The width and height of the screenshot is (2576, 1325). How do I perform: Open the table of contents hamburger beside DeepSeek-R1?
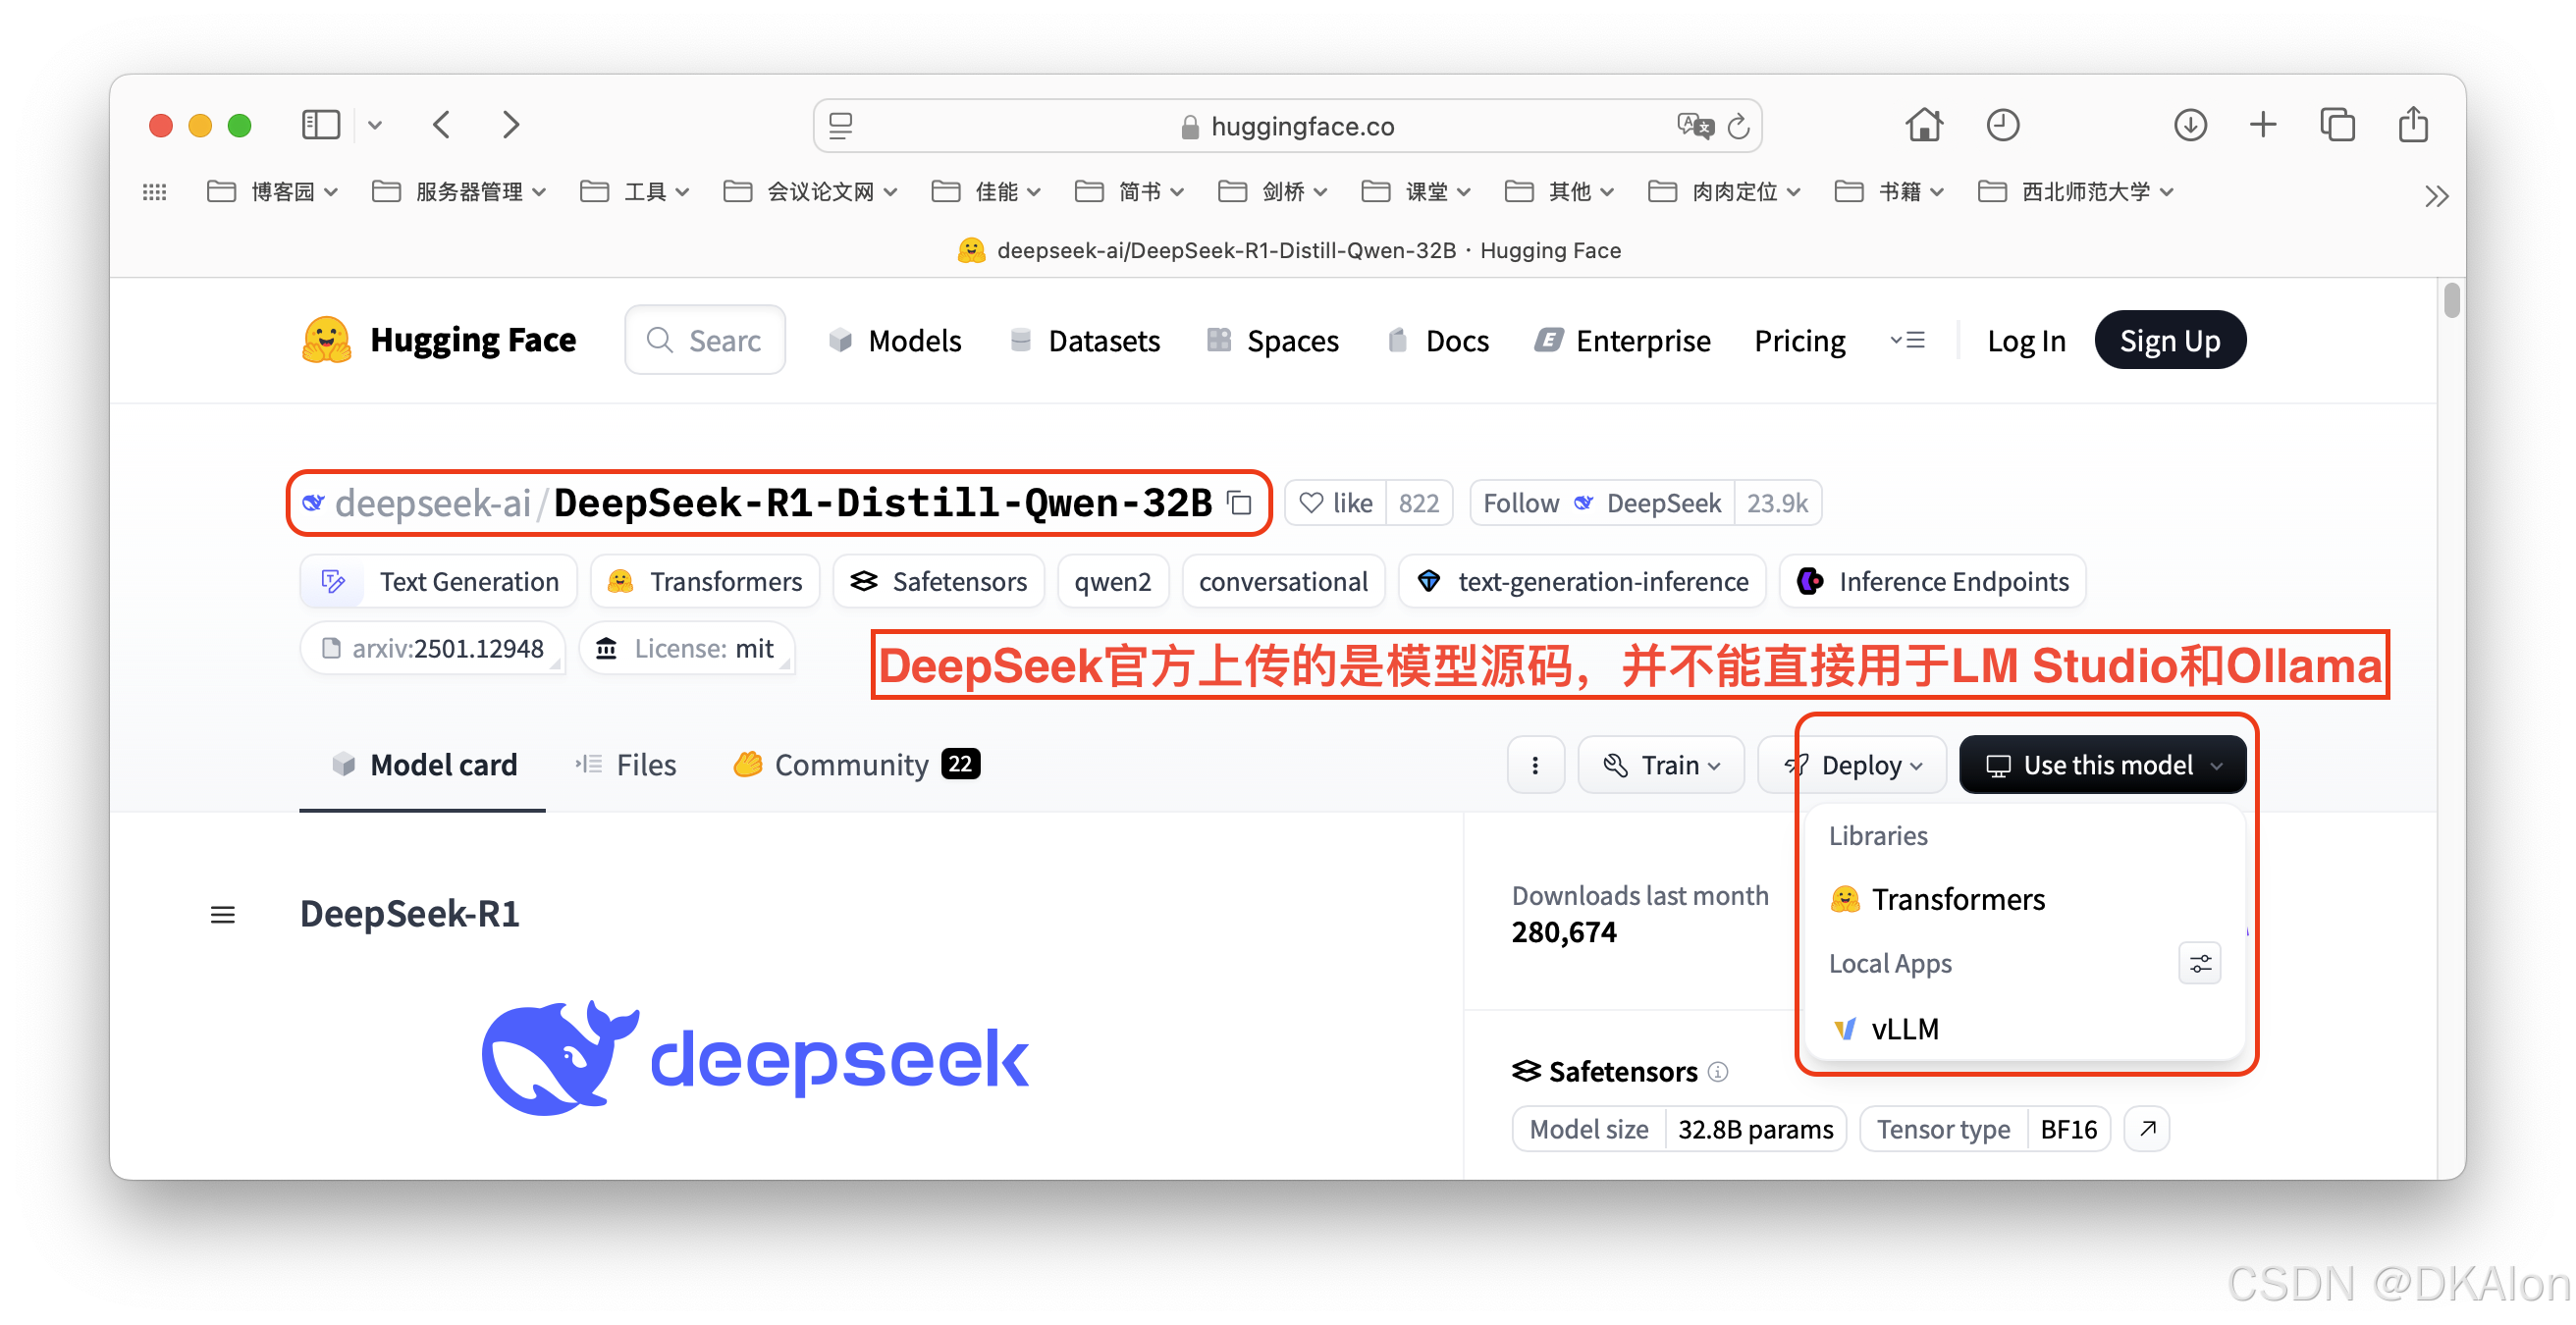(x=222, y=913)
